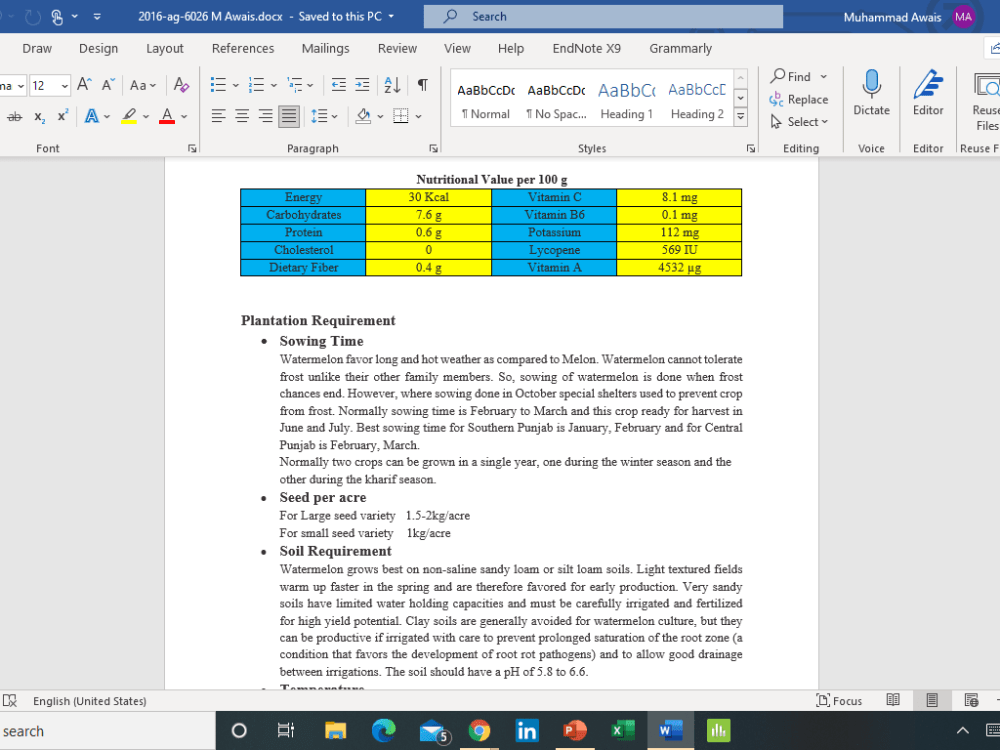
Task: Click the Shading paint bucket icon
Action: pyautogui.click(x=364, y=116)
